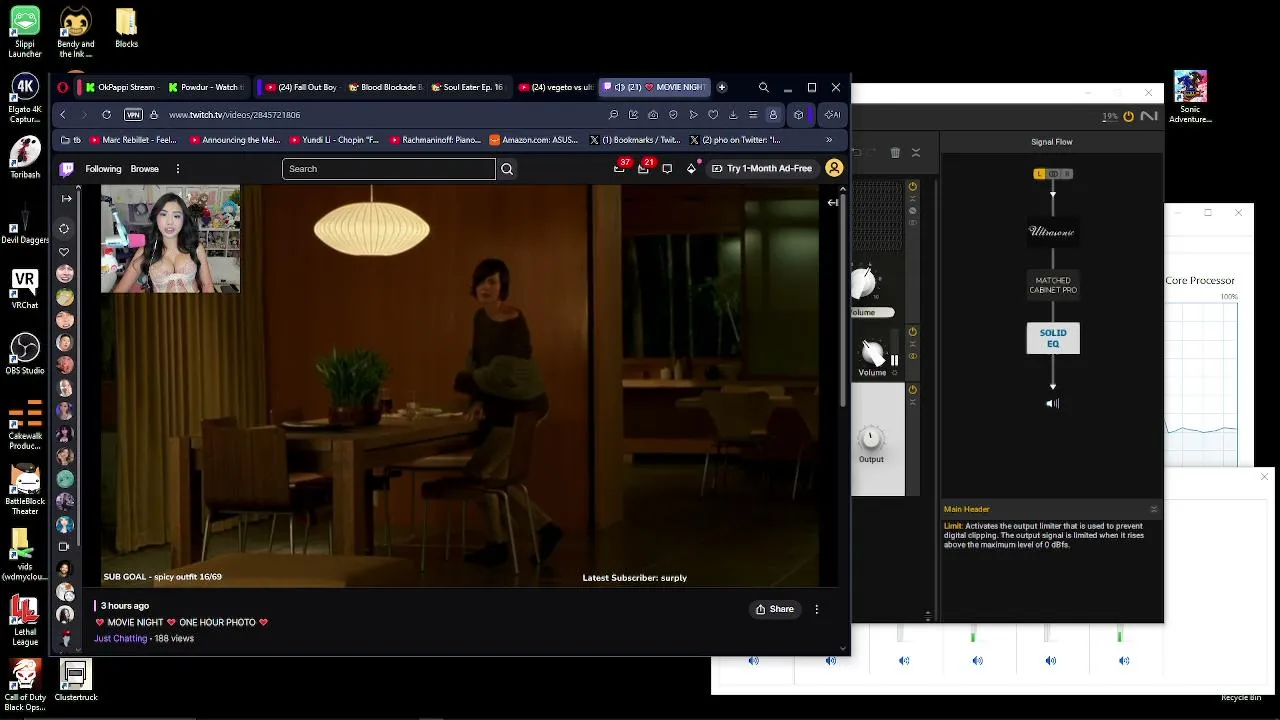Toggle power for the Output component
The width and height of the screenshot is (1280, 720).
912,390
